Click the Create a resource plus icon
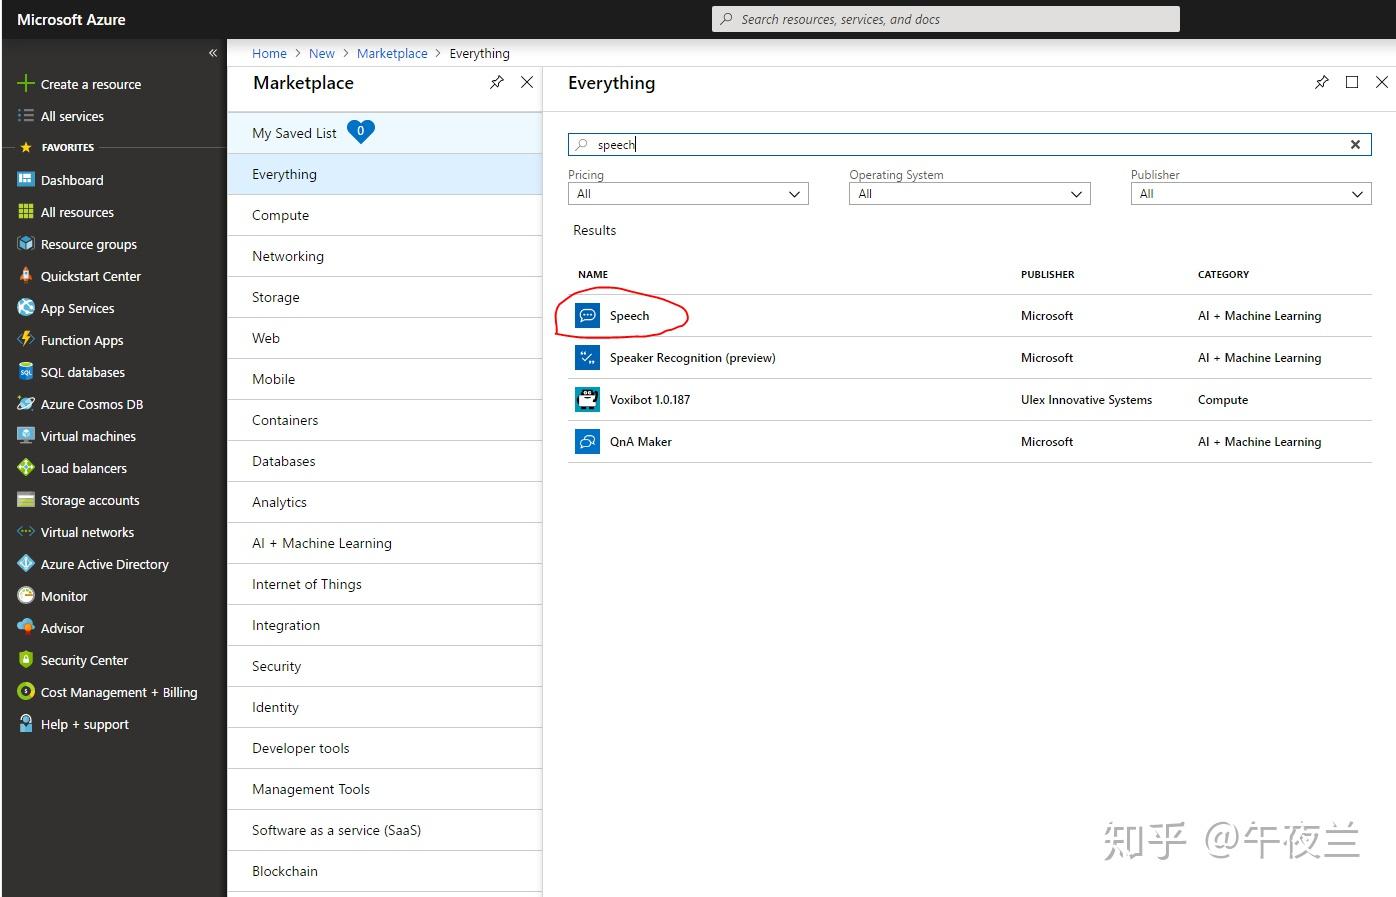This screenshot has height=897, width=1396. point(26,84)
